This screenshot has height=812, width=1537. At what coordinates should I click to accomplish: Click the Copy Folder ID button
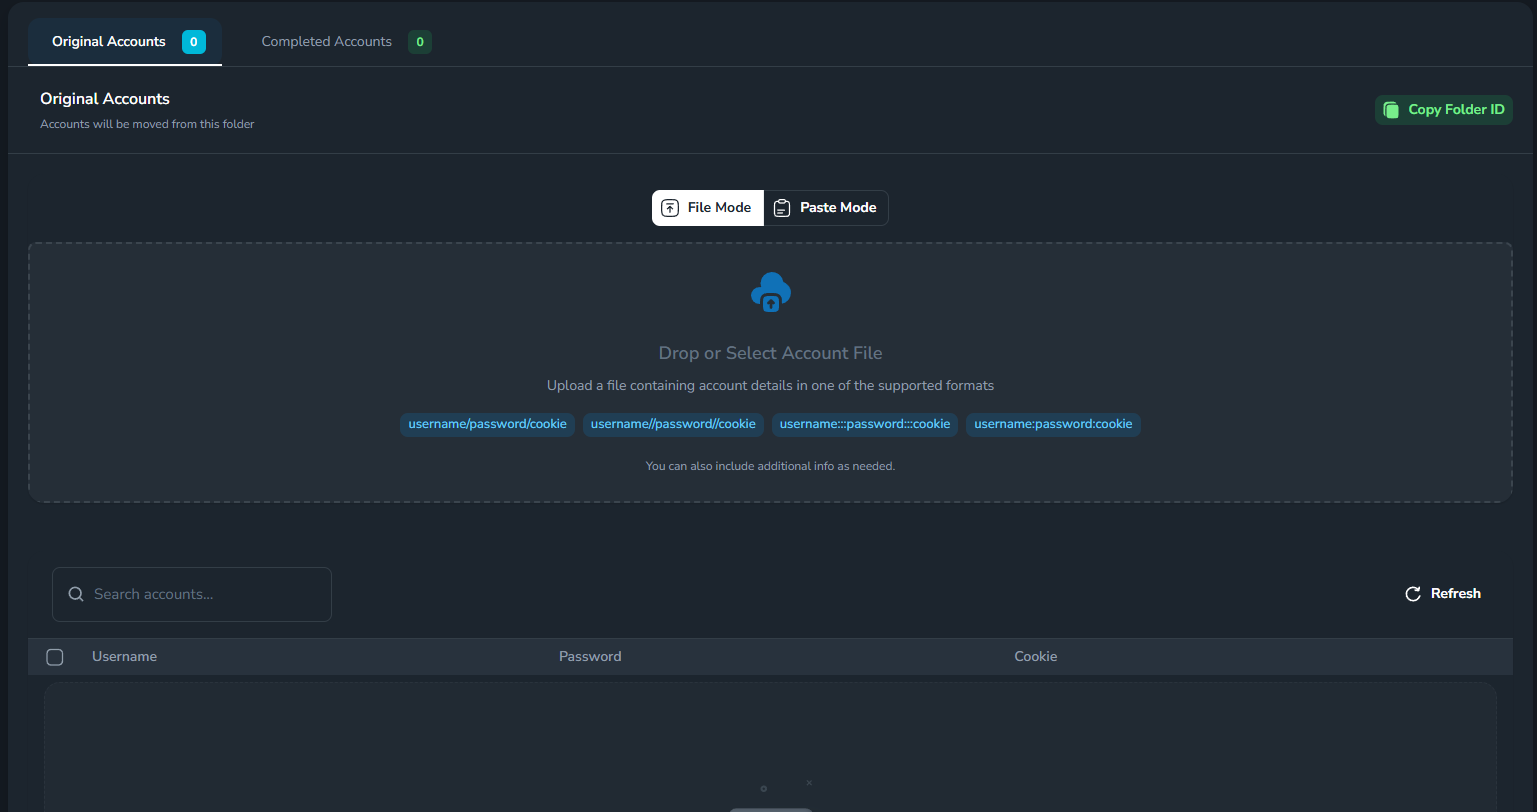click(1444, 110)
